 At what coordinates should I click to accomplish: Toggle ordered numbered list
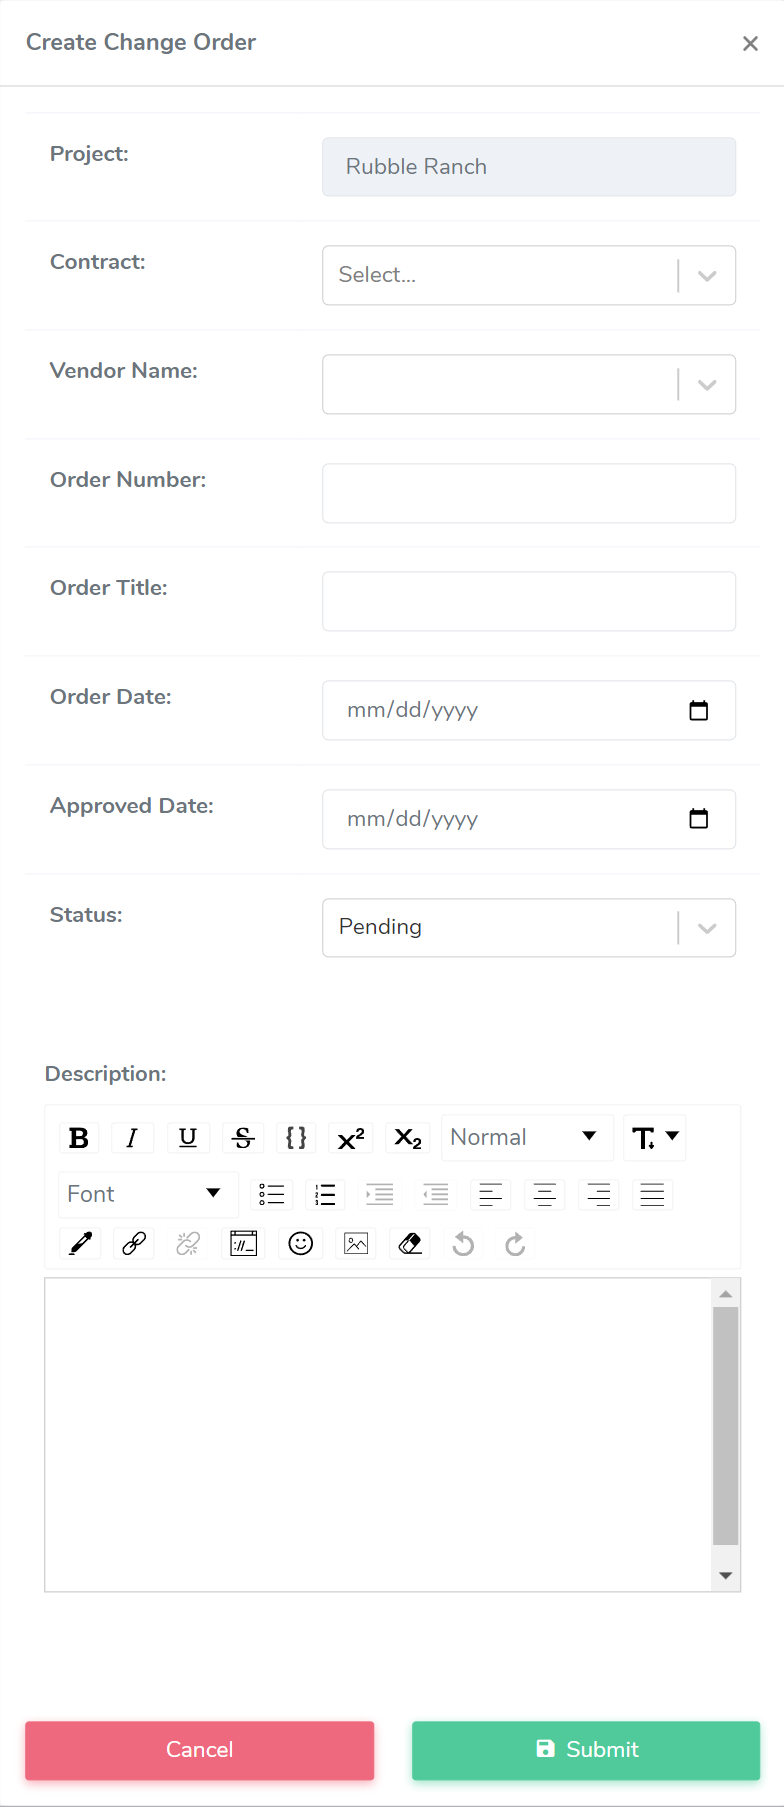point(325,1195)
